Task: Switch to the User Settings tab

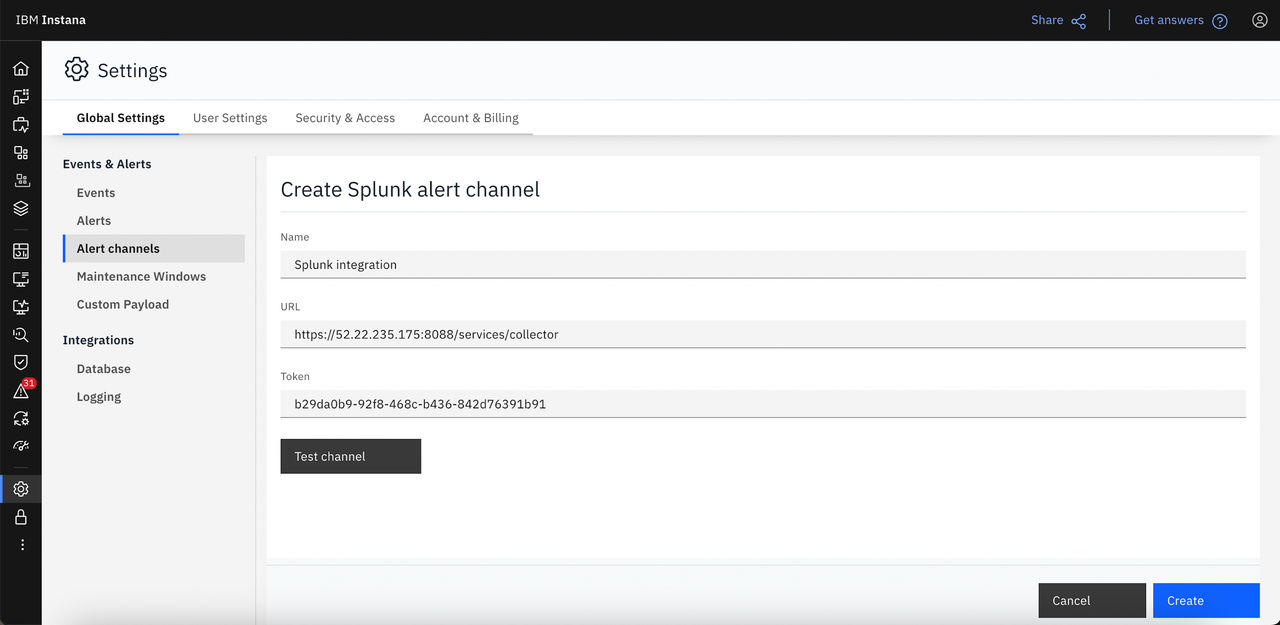Action: coord(230,118)
